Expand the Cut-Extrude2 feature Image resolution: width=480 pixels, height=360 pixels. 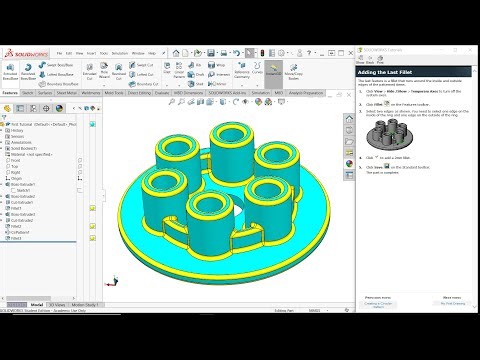(1, 220)
